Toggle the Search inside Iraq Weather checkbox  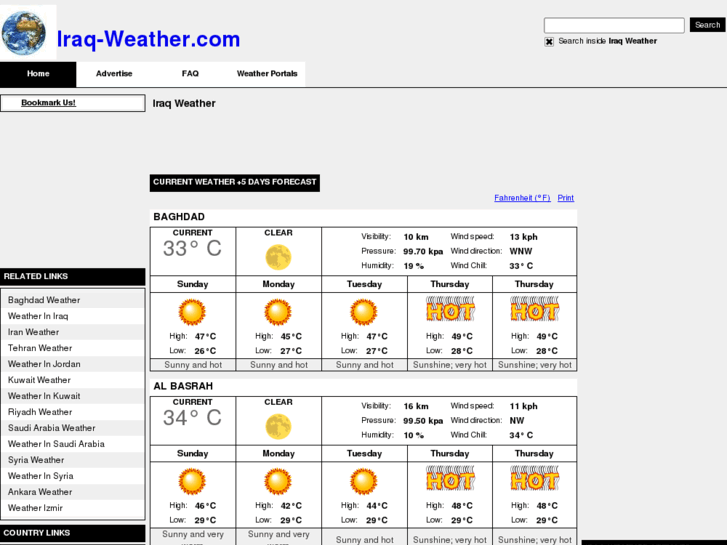pos(549,42)
